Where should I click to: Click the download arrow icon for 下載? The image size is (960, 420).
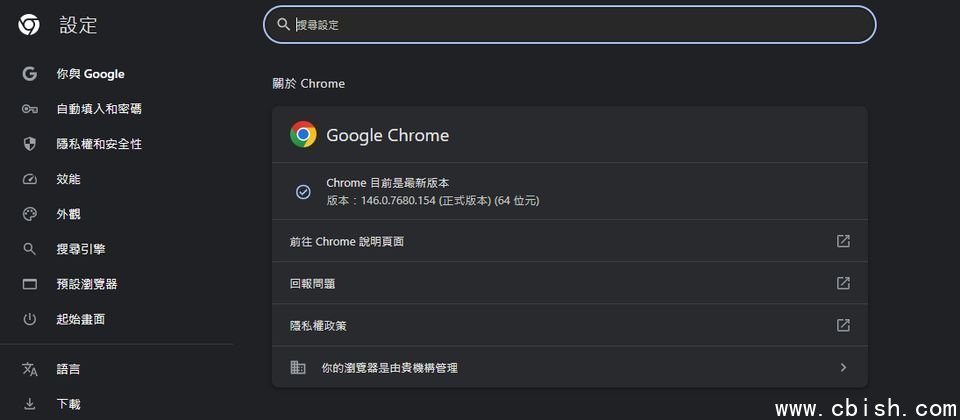[x=30, y=404]
